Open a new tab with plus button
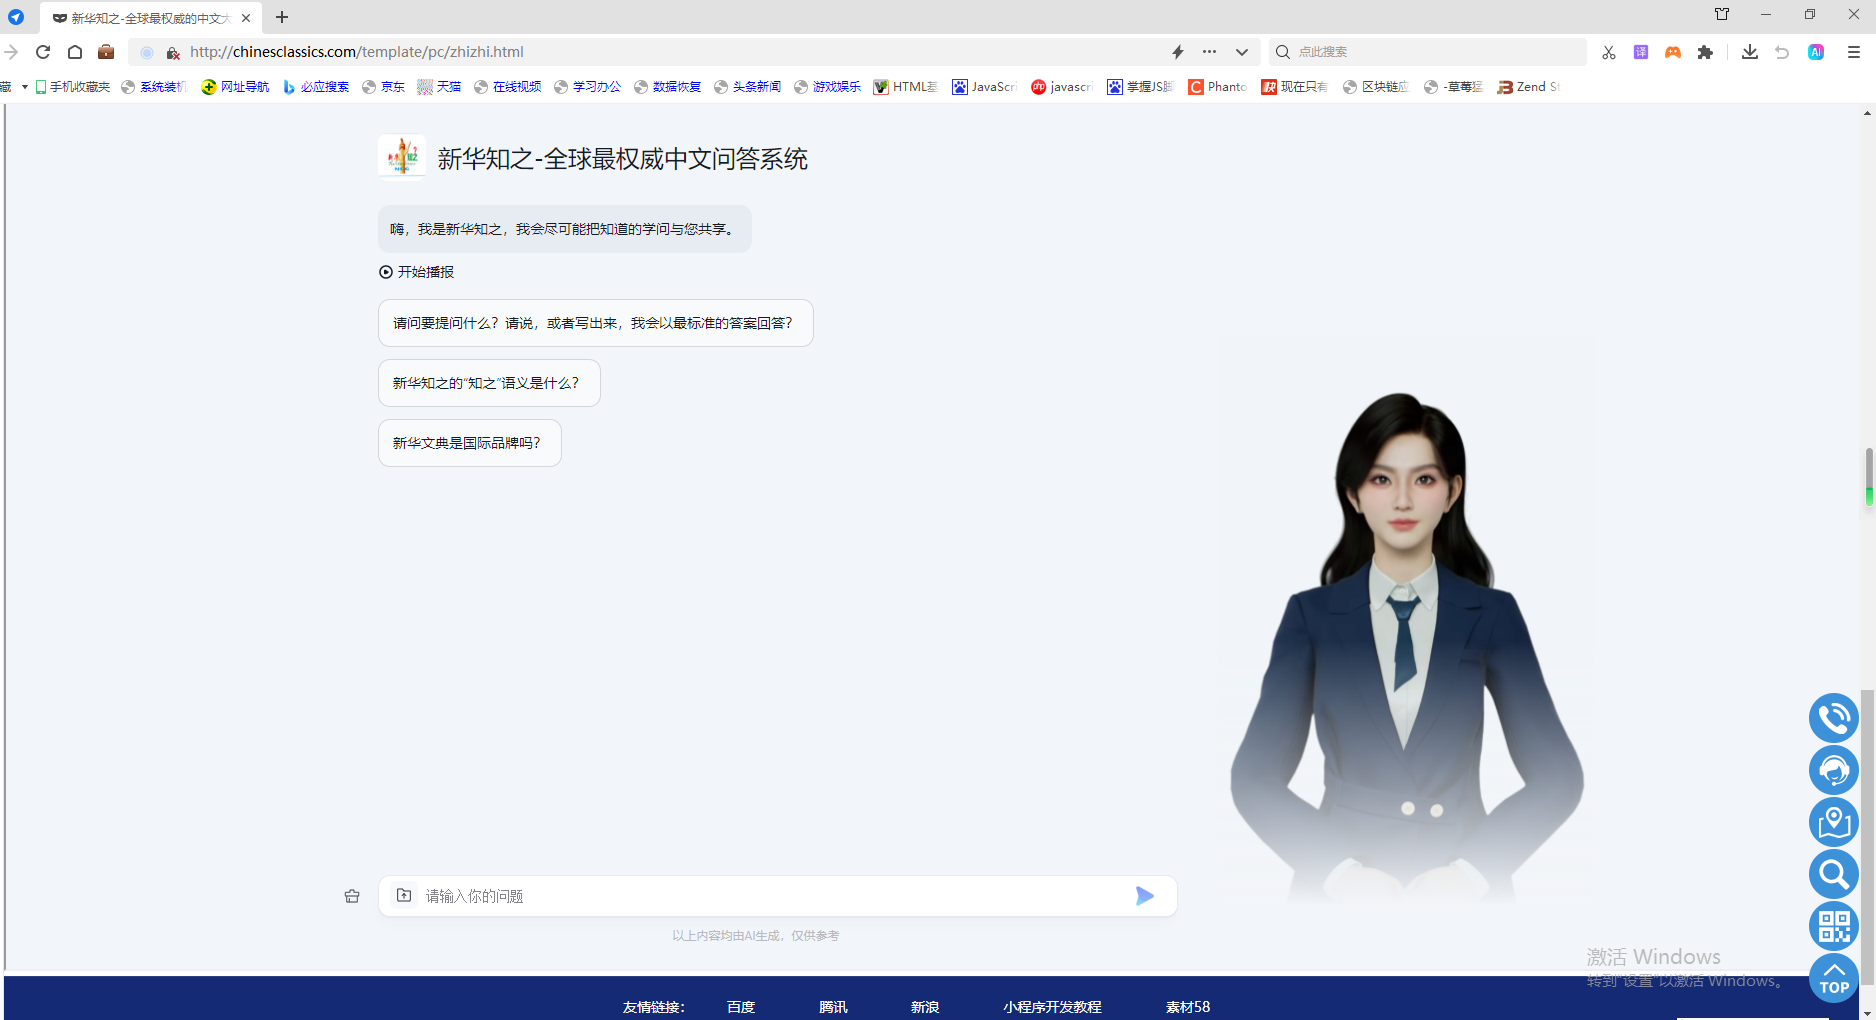This screenshot has width=1876, height=1020. pyautogui.click(x=282, y=17)
